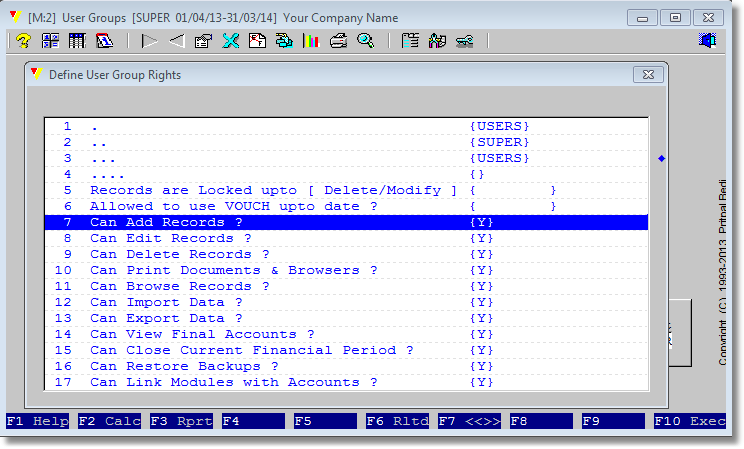The height and width of the screenshot is (449, 744).
Task: Select the highlighted Can Add Records row
Action: tap(346, 222)
